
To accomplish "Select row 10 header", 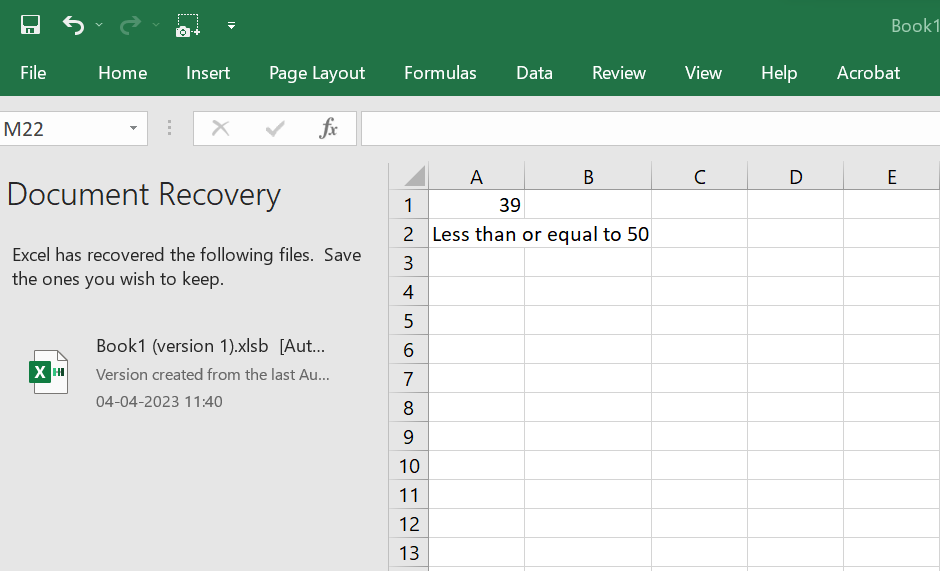I will point(409,466).
